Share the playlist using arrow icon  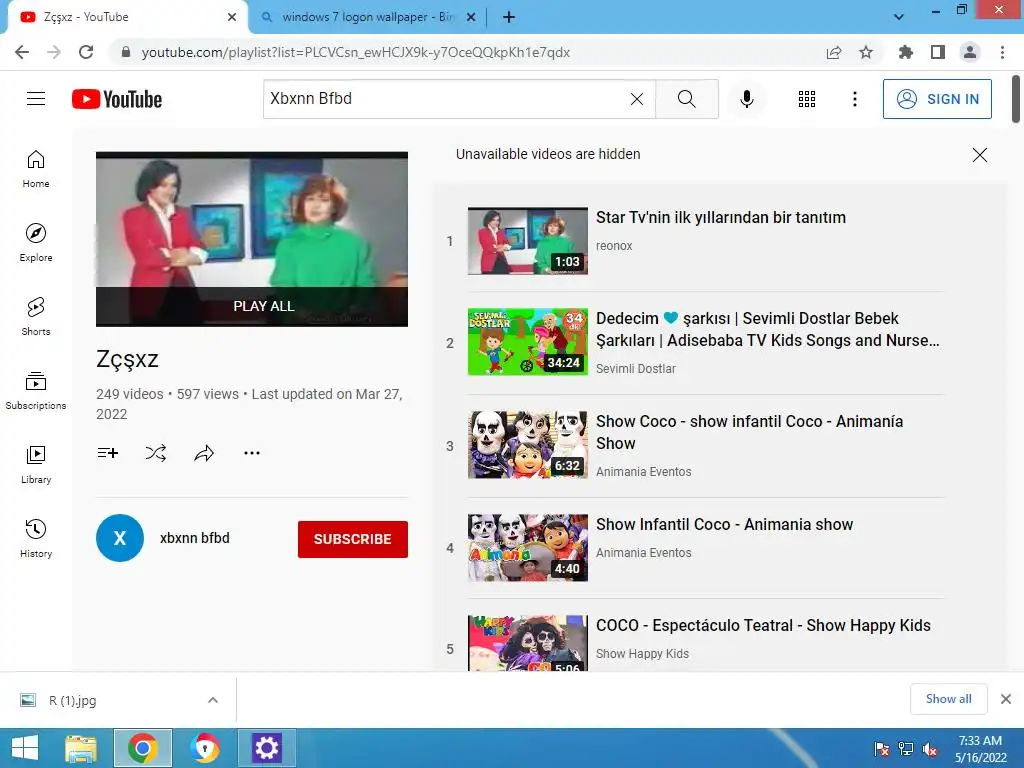tap(204, 453)
